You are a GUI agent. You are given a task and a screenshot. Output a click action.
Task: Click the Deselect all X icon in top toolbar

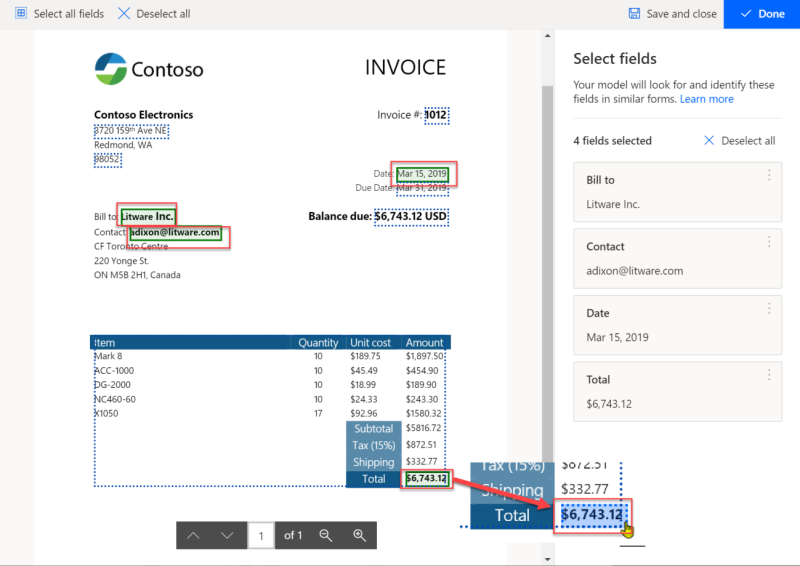click(x=124, y=13)
